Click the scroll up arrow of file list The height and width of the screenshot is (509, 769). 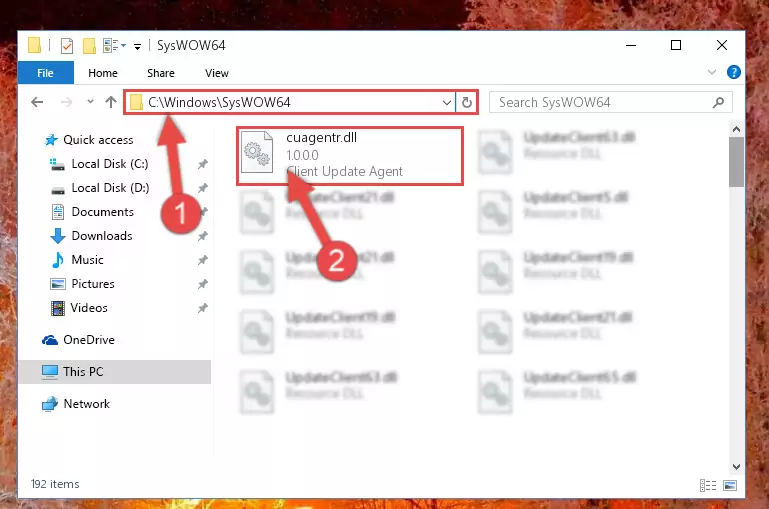coord(736,129)
